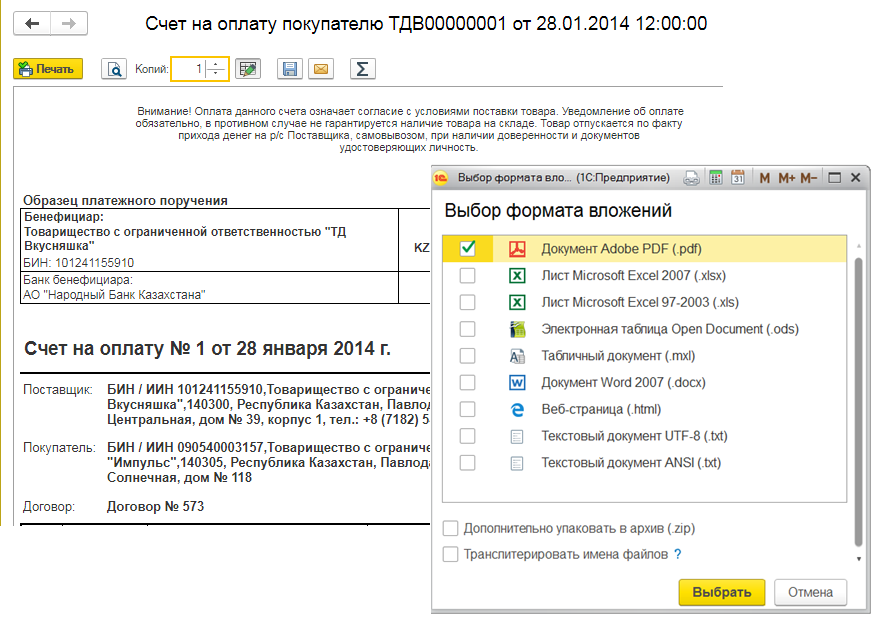The image size is (875, 618).
Task: Click the Open Document (.ods) spreadsheet icon
Action: point(517,329)
